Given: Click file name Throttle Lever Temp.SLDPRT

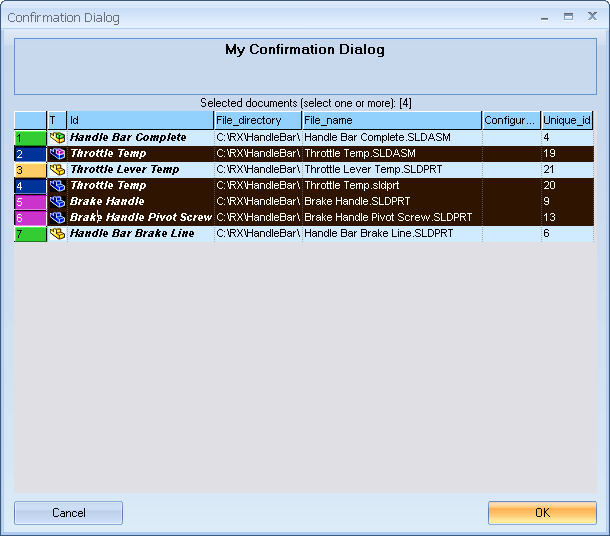Looking at the screenshot, I should [x=373, y=169].
